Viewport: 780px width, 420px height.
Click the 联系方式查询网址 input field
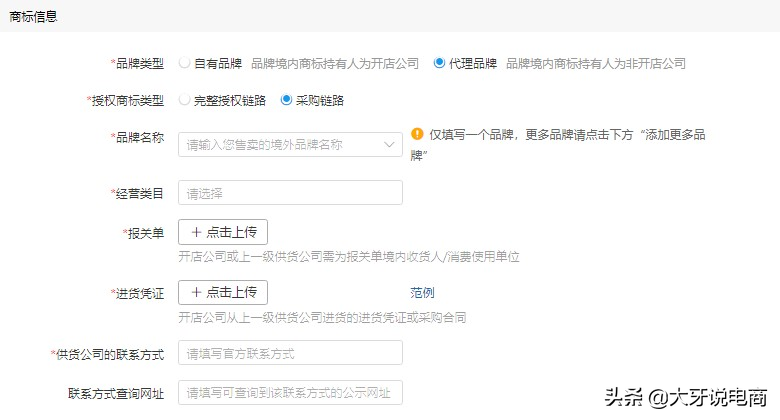pos(290,393)
